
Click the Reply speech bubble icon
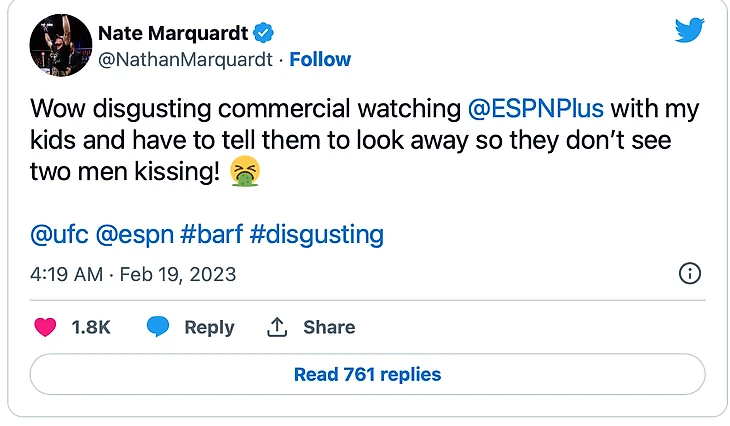click(158, 327)
